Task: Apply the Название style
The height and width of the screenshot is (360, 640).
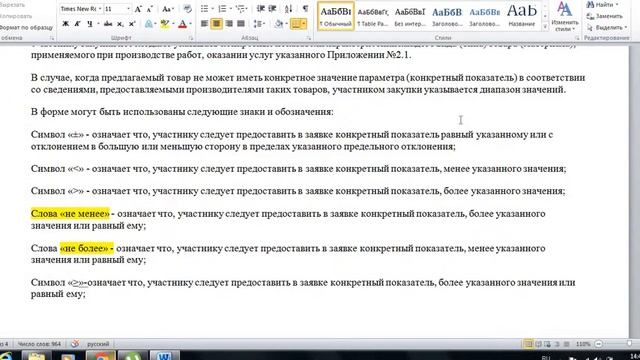Action: pos(522,16)
